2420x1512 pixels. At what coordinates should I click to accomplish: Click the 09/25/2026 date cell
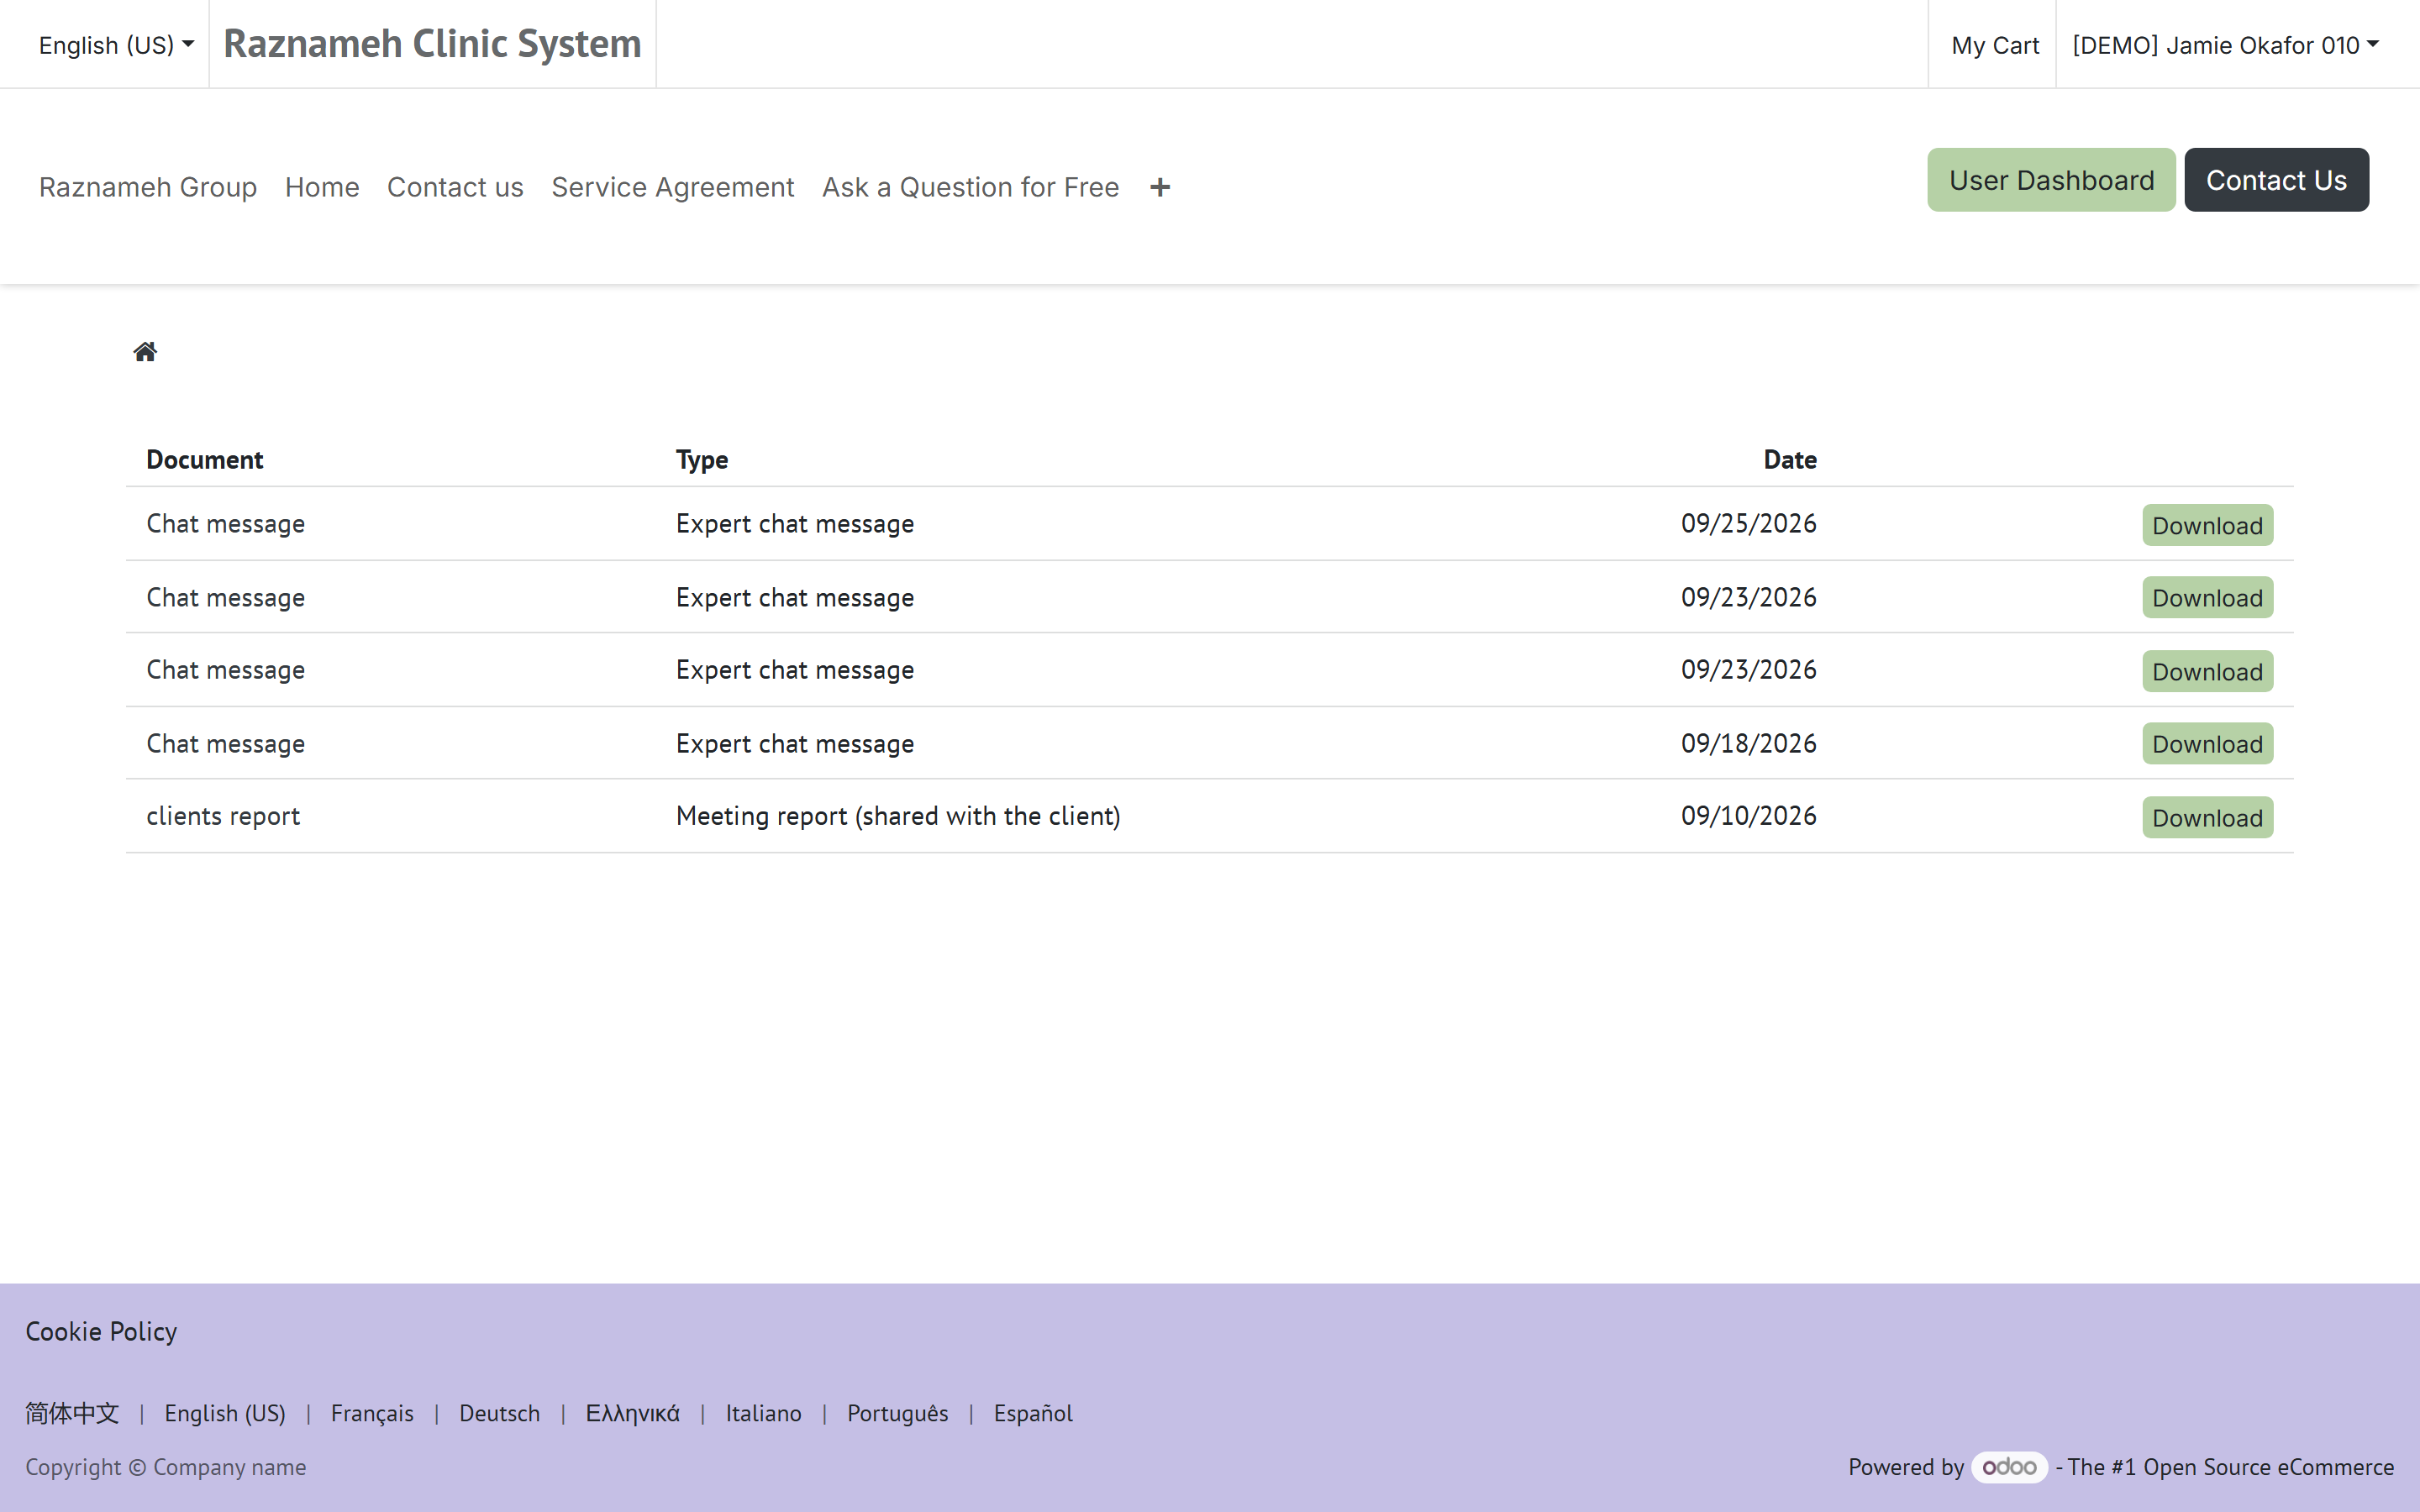click(x=1748, y=523)
